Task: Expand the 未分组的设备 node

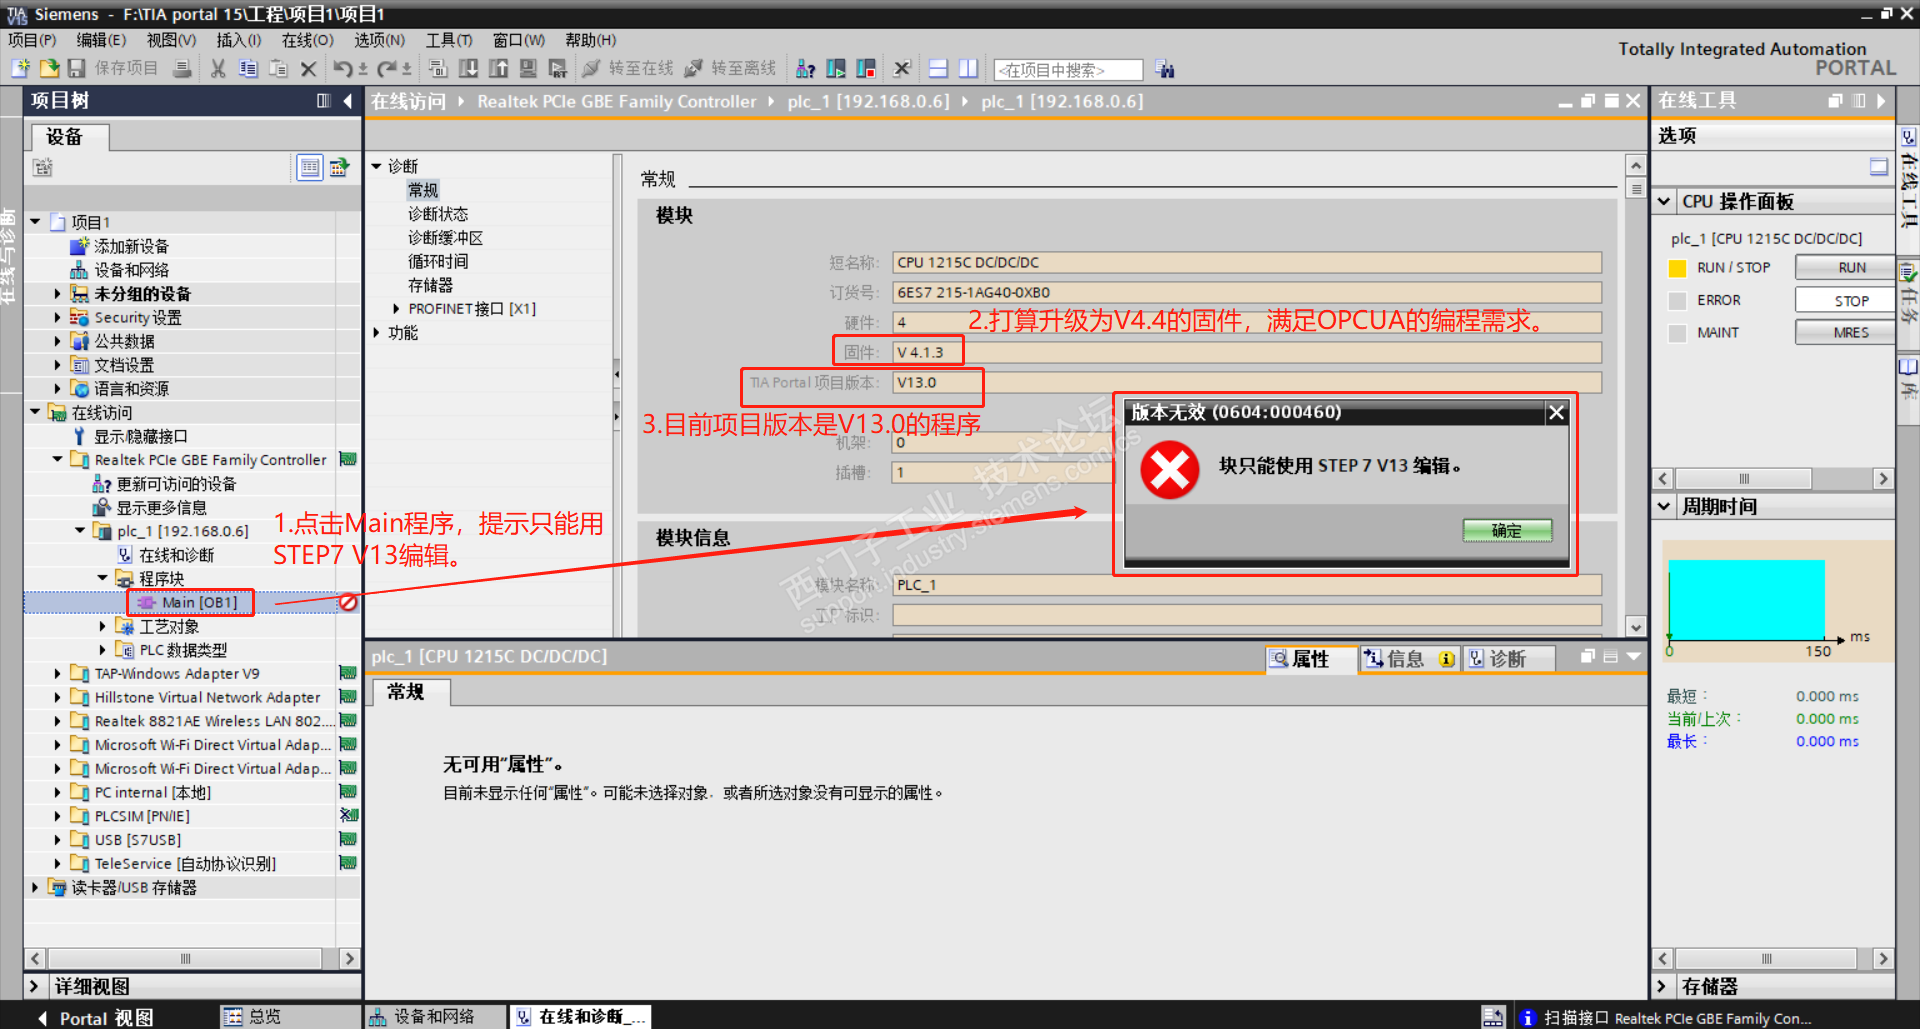Action: (58, 294)
